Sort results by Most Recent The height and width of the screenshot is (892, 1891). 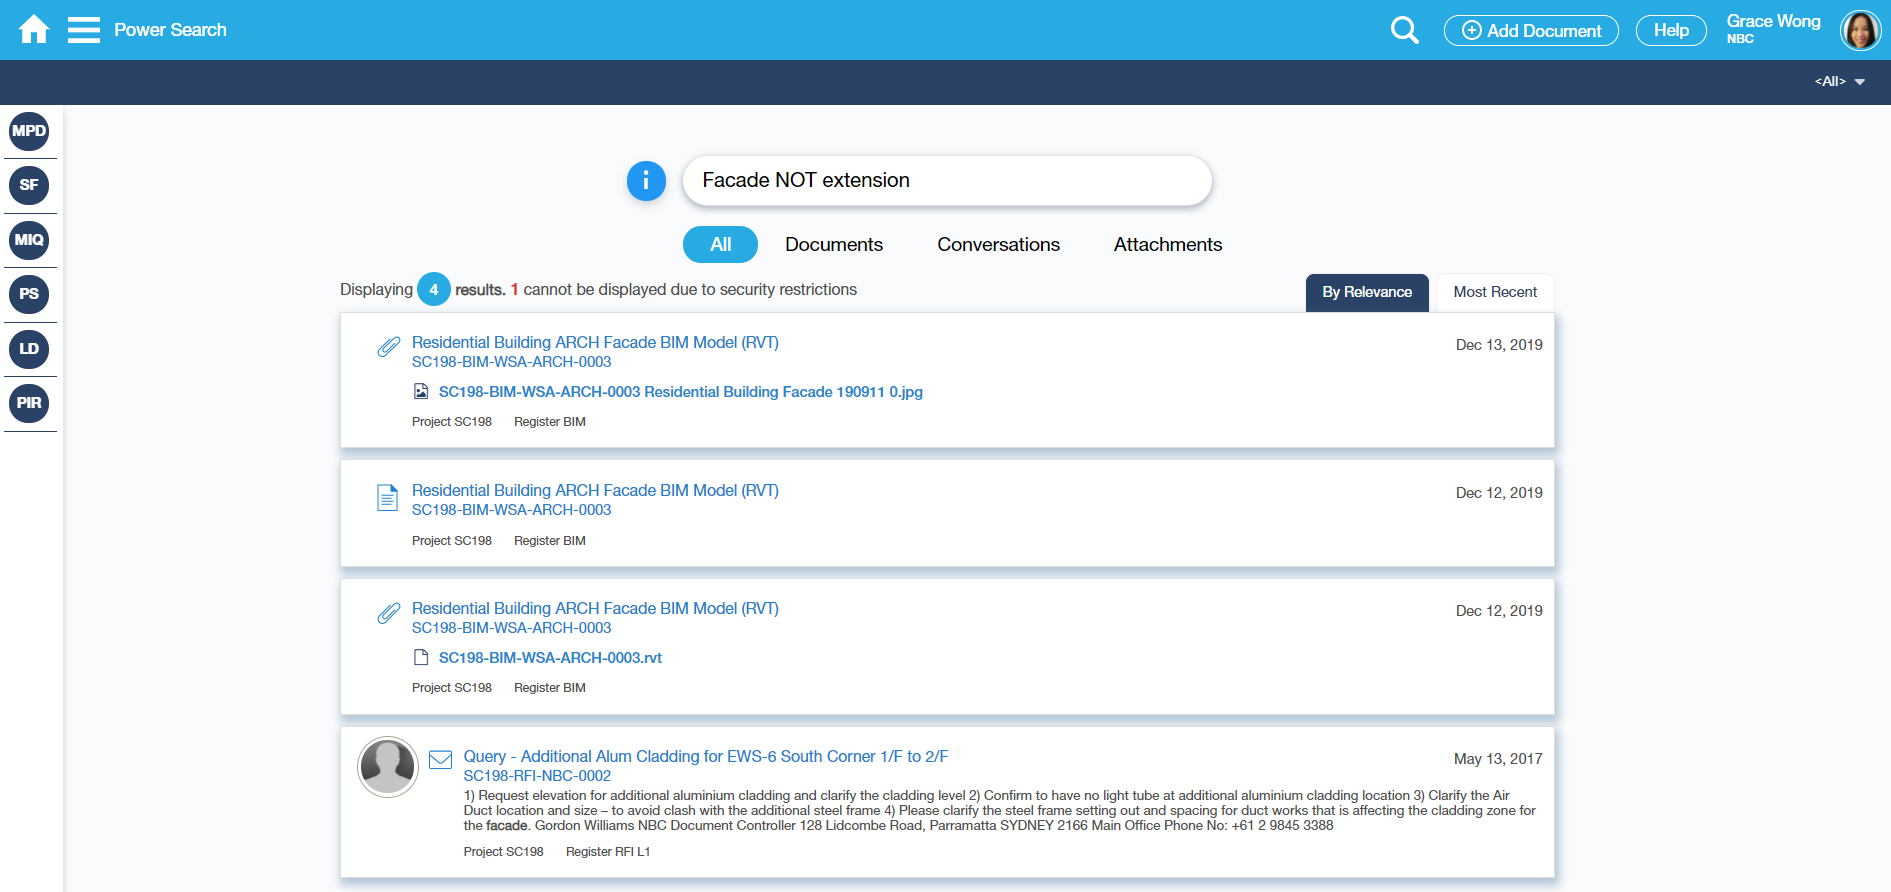coord(1494,292)
